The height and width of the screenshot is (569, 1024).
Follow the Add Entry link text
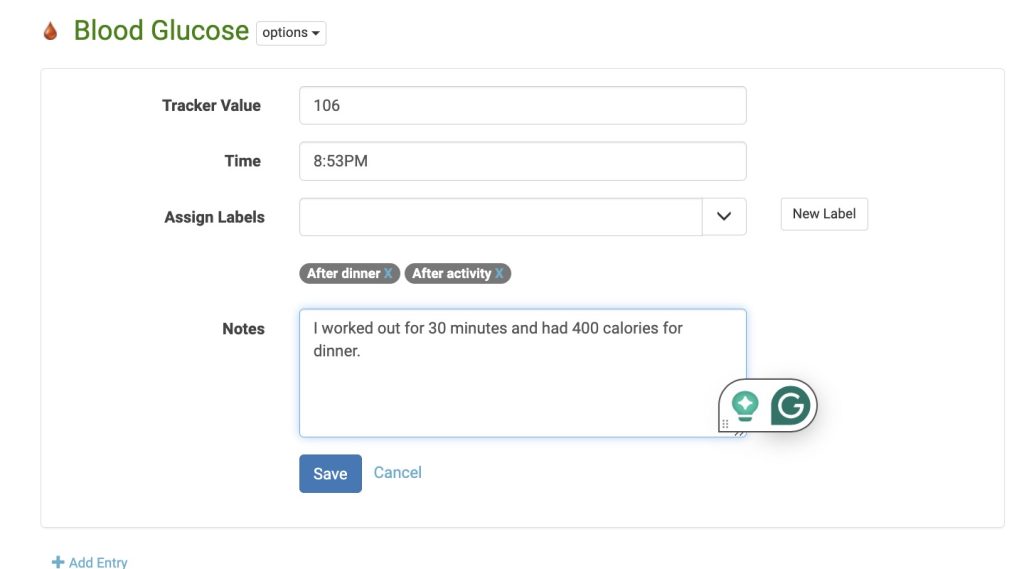(x=98, y=562)
